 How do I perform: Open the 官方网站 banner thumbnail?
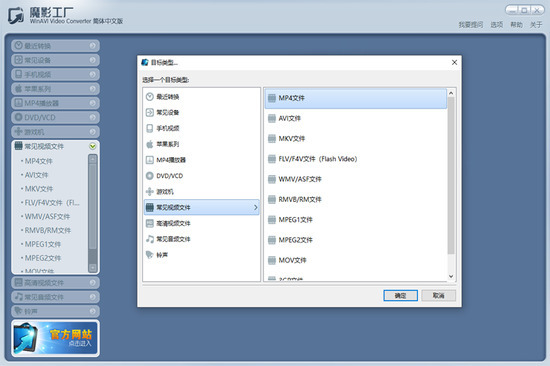click(x=55, y=338)
